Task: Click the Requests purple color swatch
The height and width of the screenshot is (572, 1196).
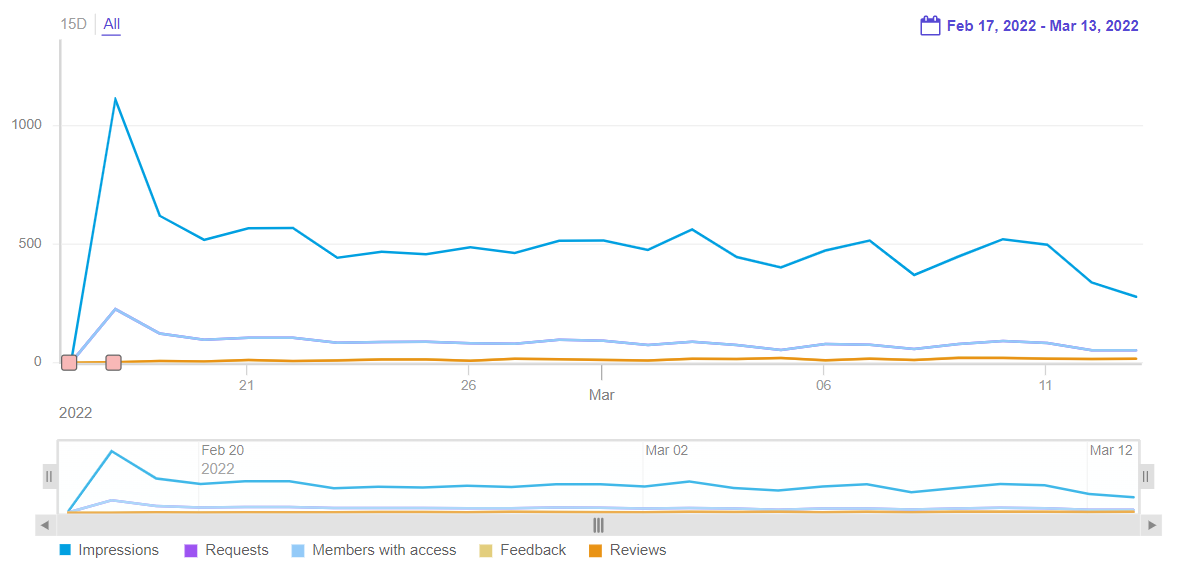Action: (192, 550)
